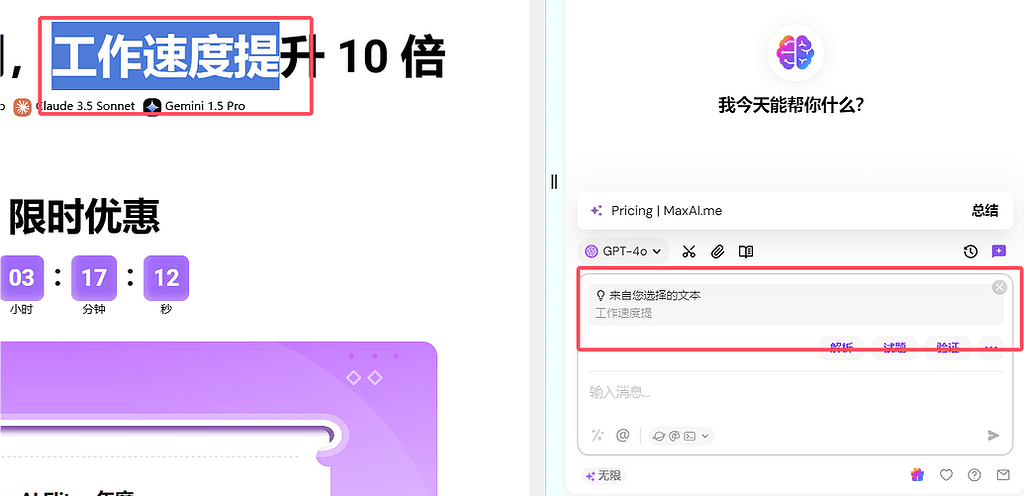The width and height of the screenshot is (1024, 496).
Task: Click the 限时优惠 heading
Action: 84,217
